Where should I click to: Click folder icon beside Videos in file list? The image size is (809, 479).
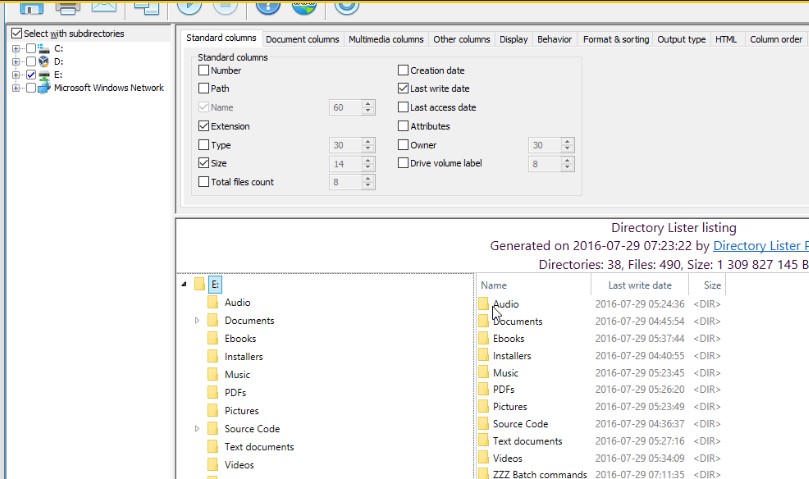point(483,458)
